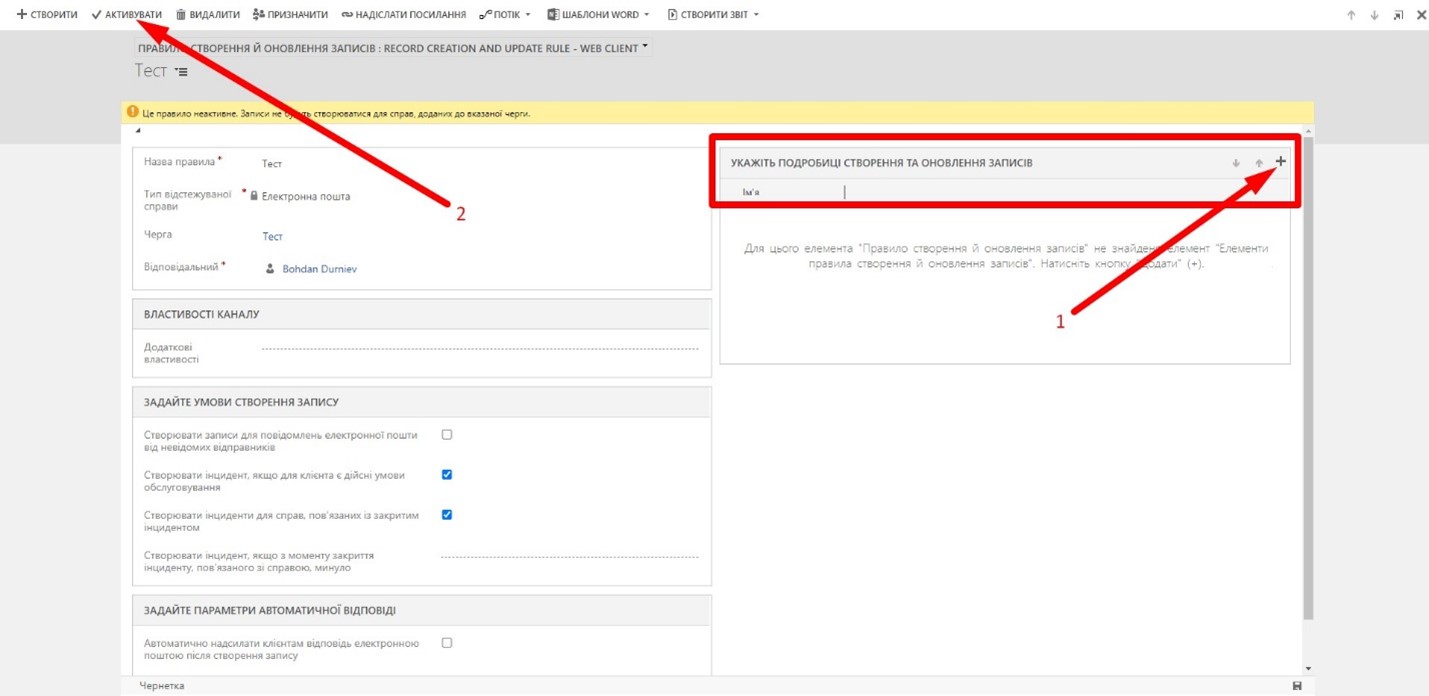Open the list icon next to the Тест title
Screen dimensions: 1429x696
(181, 72)
